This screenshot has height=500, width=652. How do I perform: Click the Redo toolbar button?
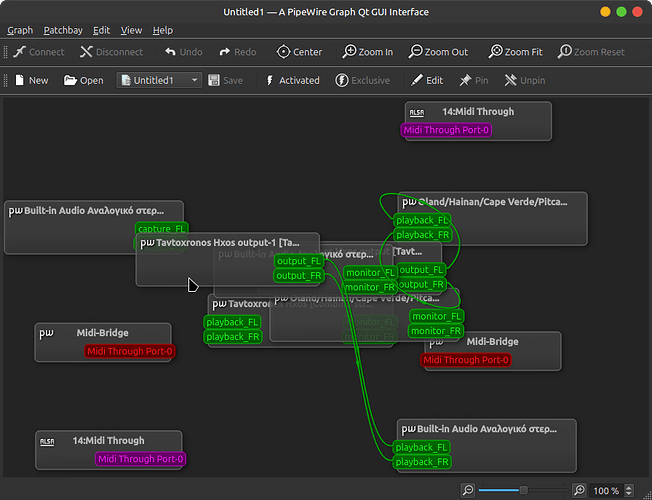pos(238,52)
